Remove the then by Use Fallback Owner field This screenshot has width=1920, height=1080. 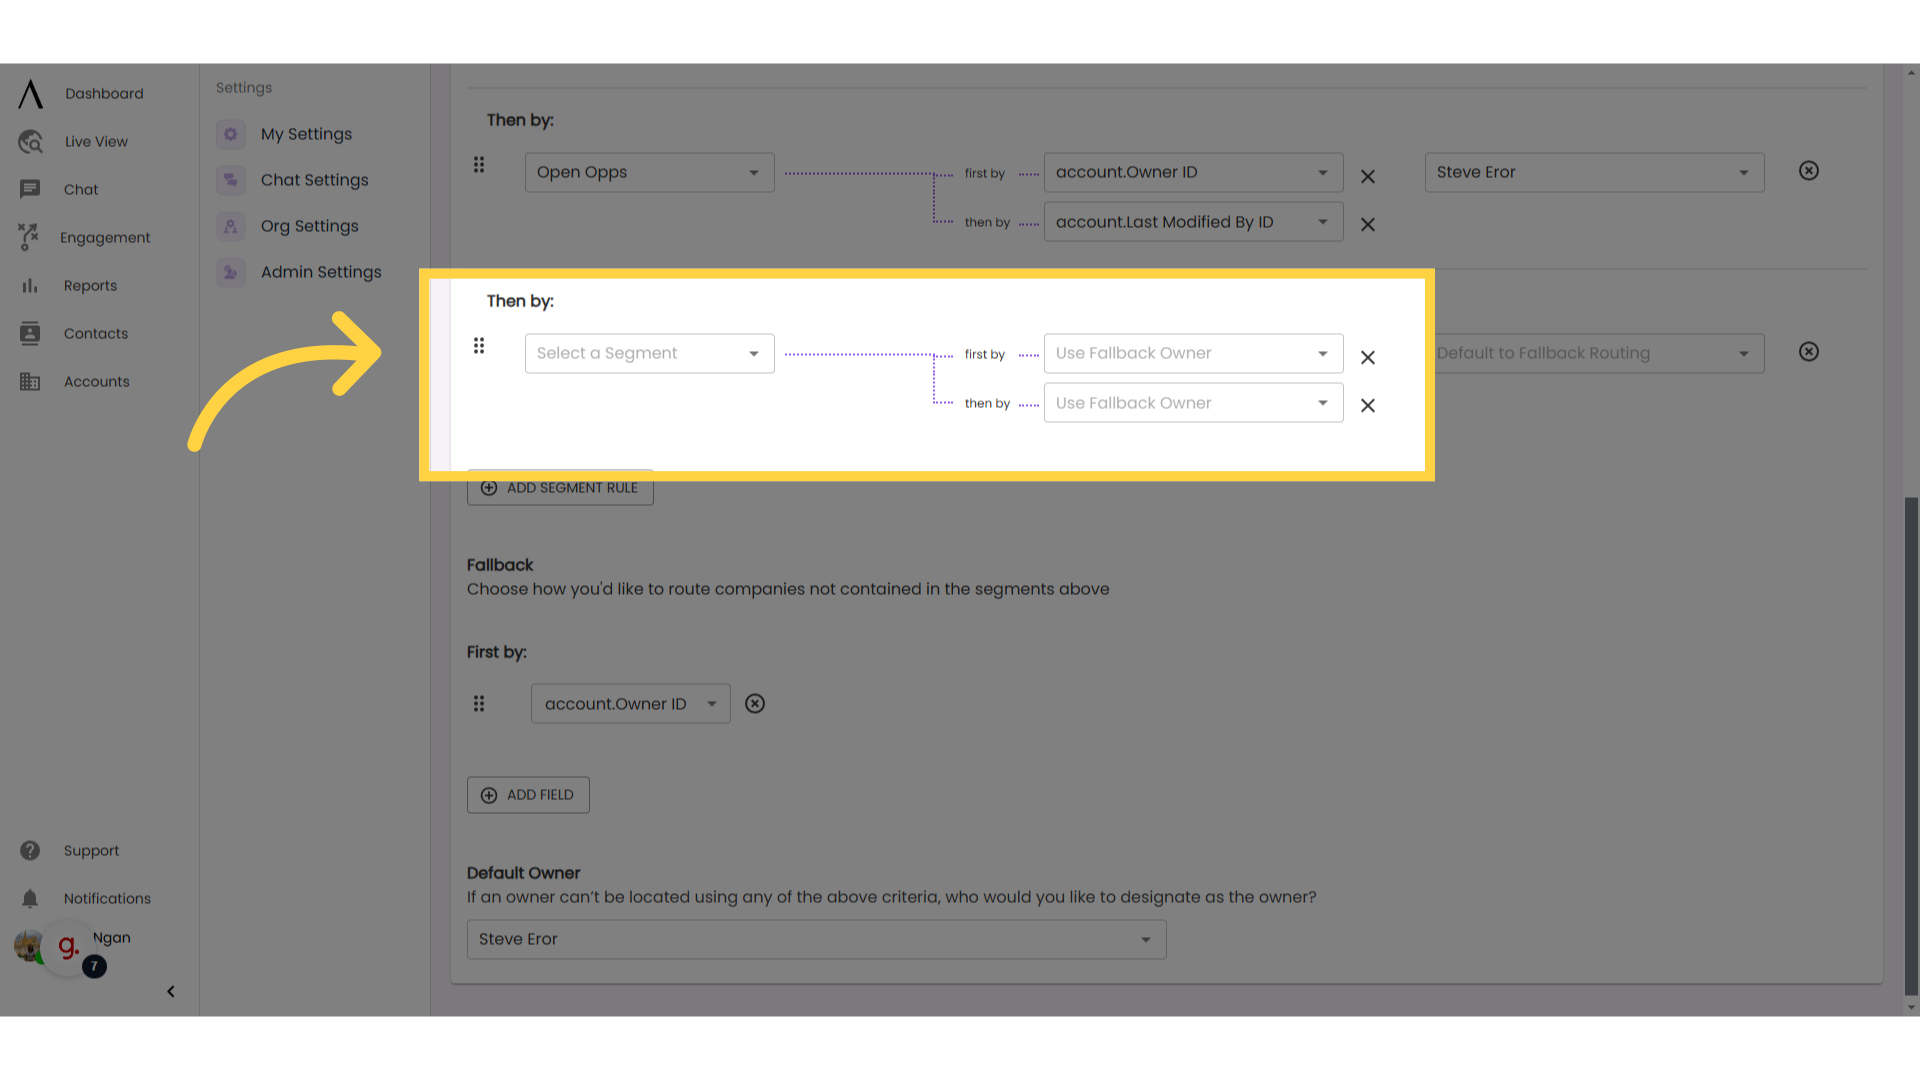[1368, 406]
